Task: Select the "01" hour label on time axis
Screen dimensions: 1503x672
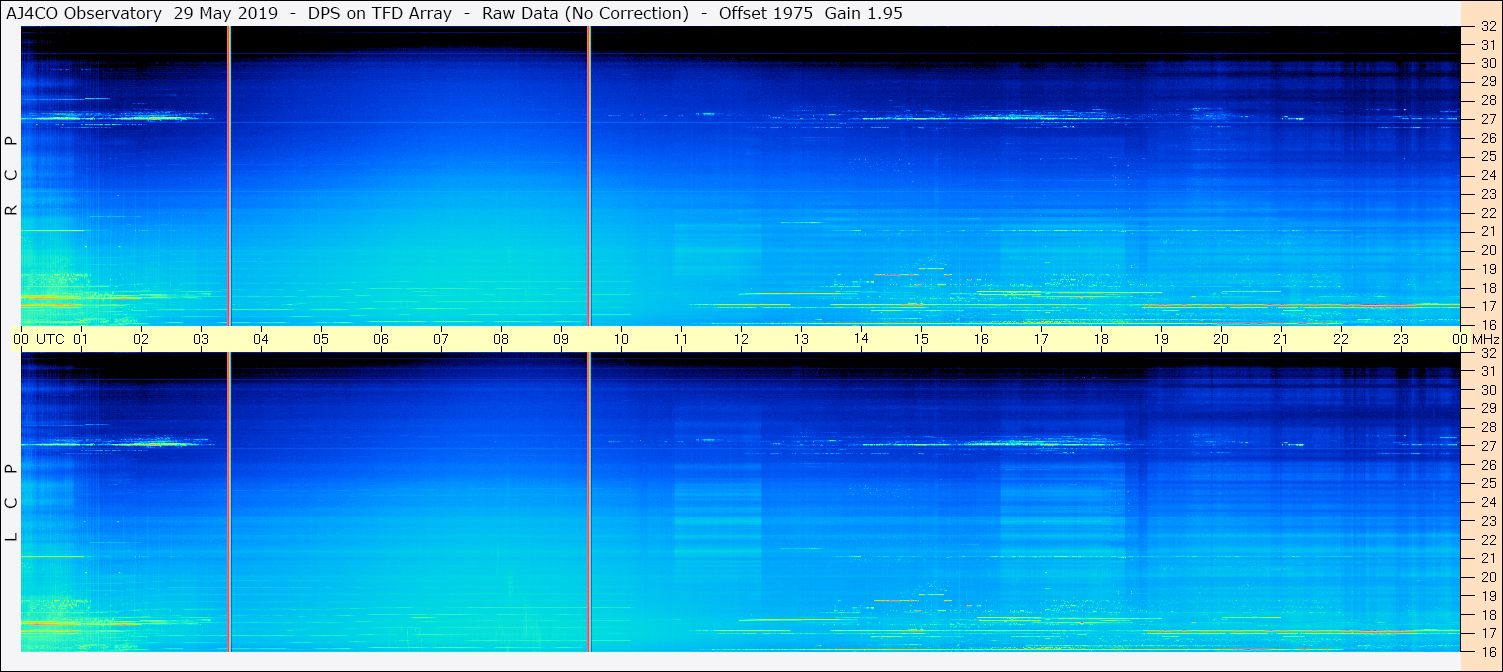Action: tap(81, 339)
